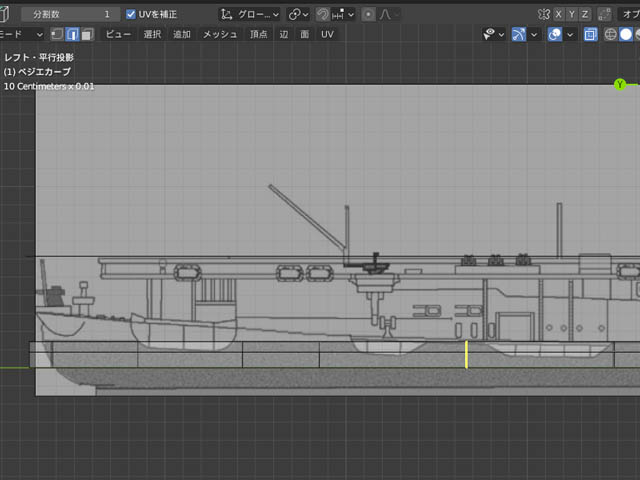Toggle Z axis mirror
This screenshot has height=480, width=640.
click(x=585, y=15)
